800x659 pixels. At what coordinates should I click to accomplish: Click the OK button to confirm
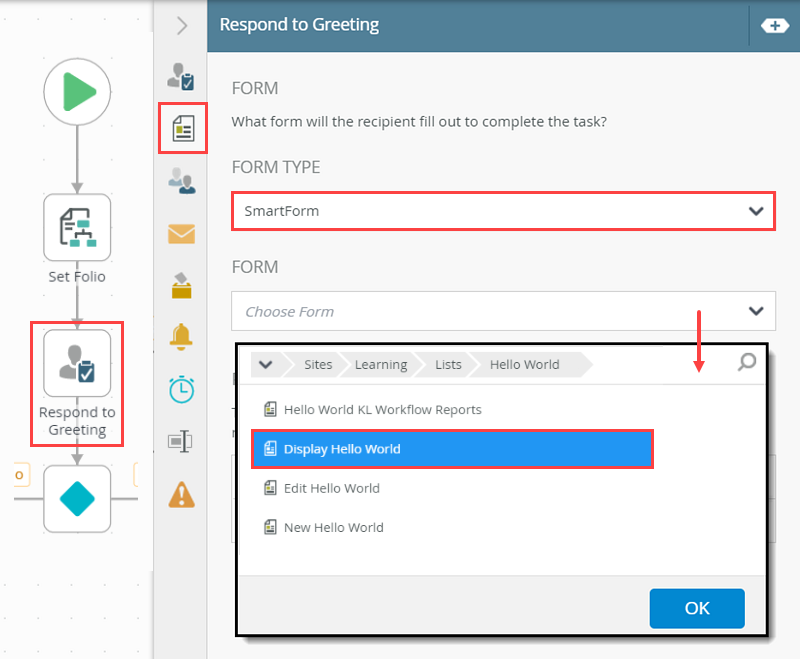point(697,608)
